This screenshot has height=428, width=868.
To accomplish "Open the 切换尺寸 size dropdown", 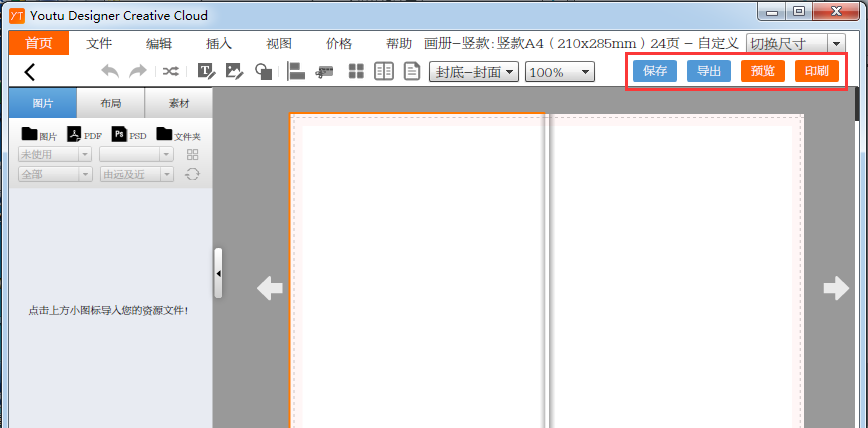I will click(795, 44).
